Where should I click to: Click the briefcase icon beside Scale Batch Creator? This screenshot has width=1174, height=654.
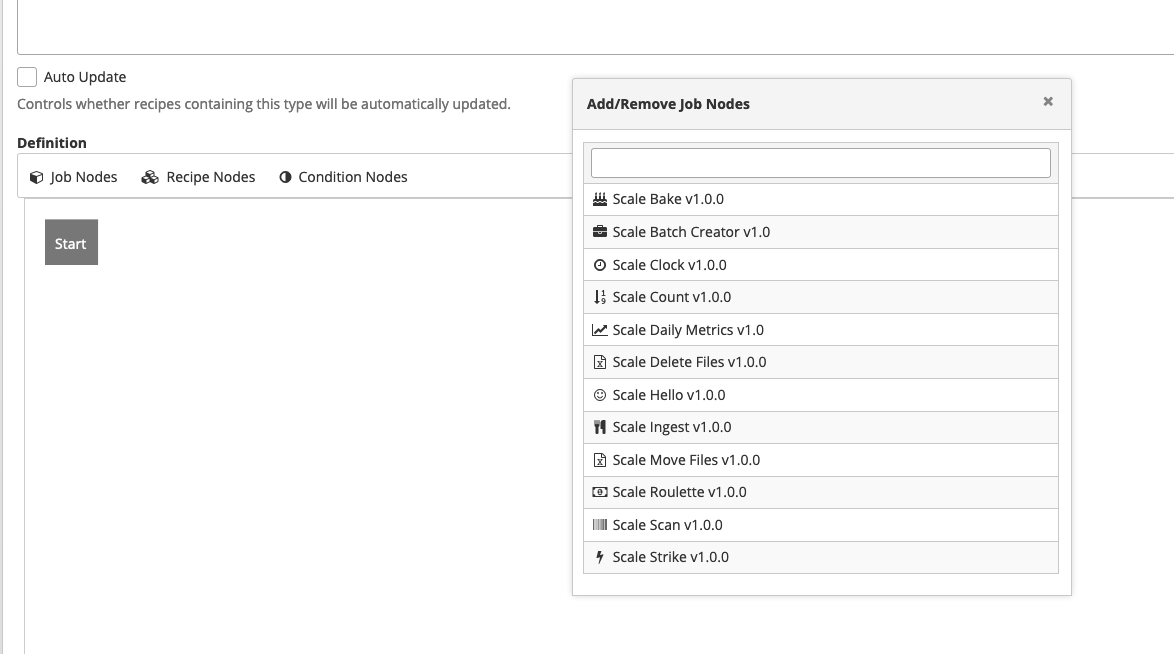(x=600, y=232)
